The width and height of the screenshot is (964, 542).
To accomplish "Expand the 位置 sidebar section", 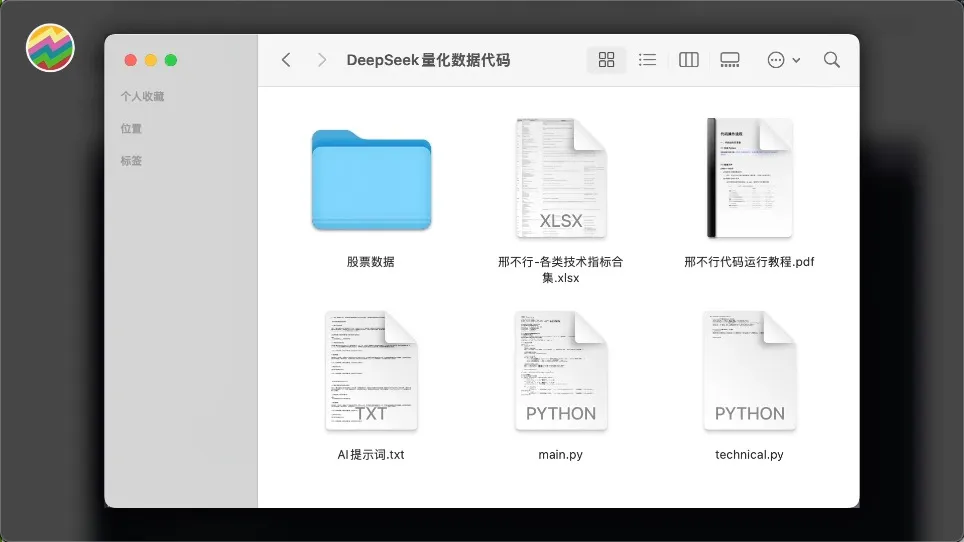I will pyautogui.click(x=131, y=129).
